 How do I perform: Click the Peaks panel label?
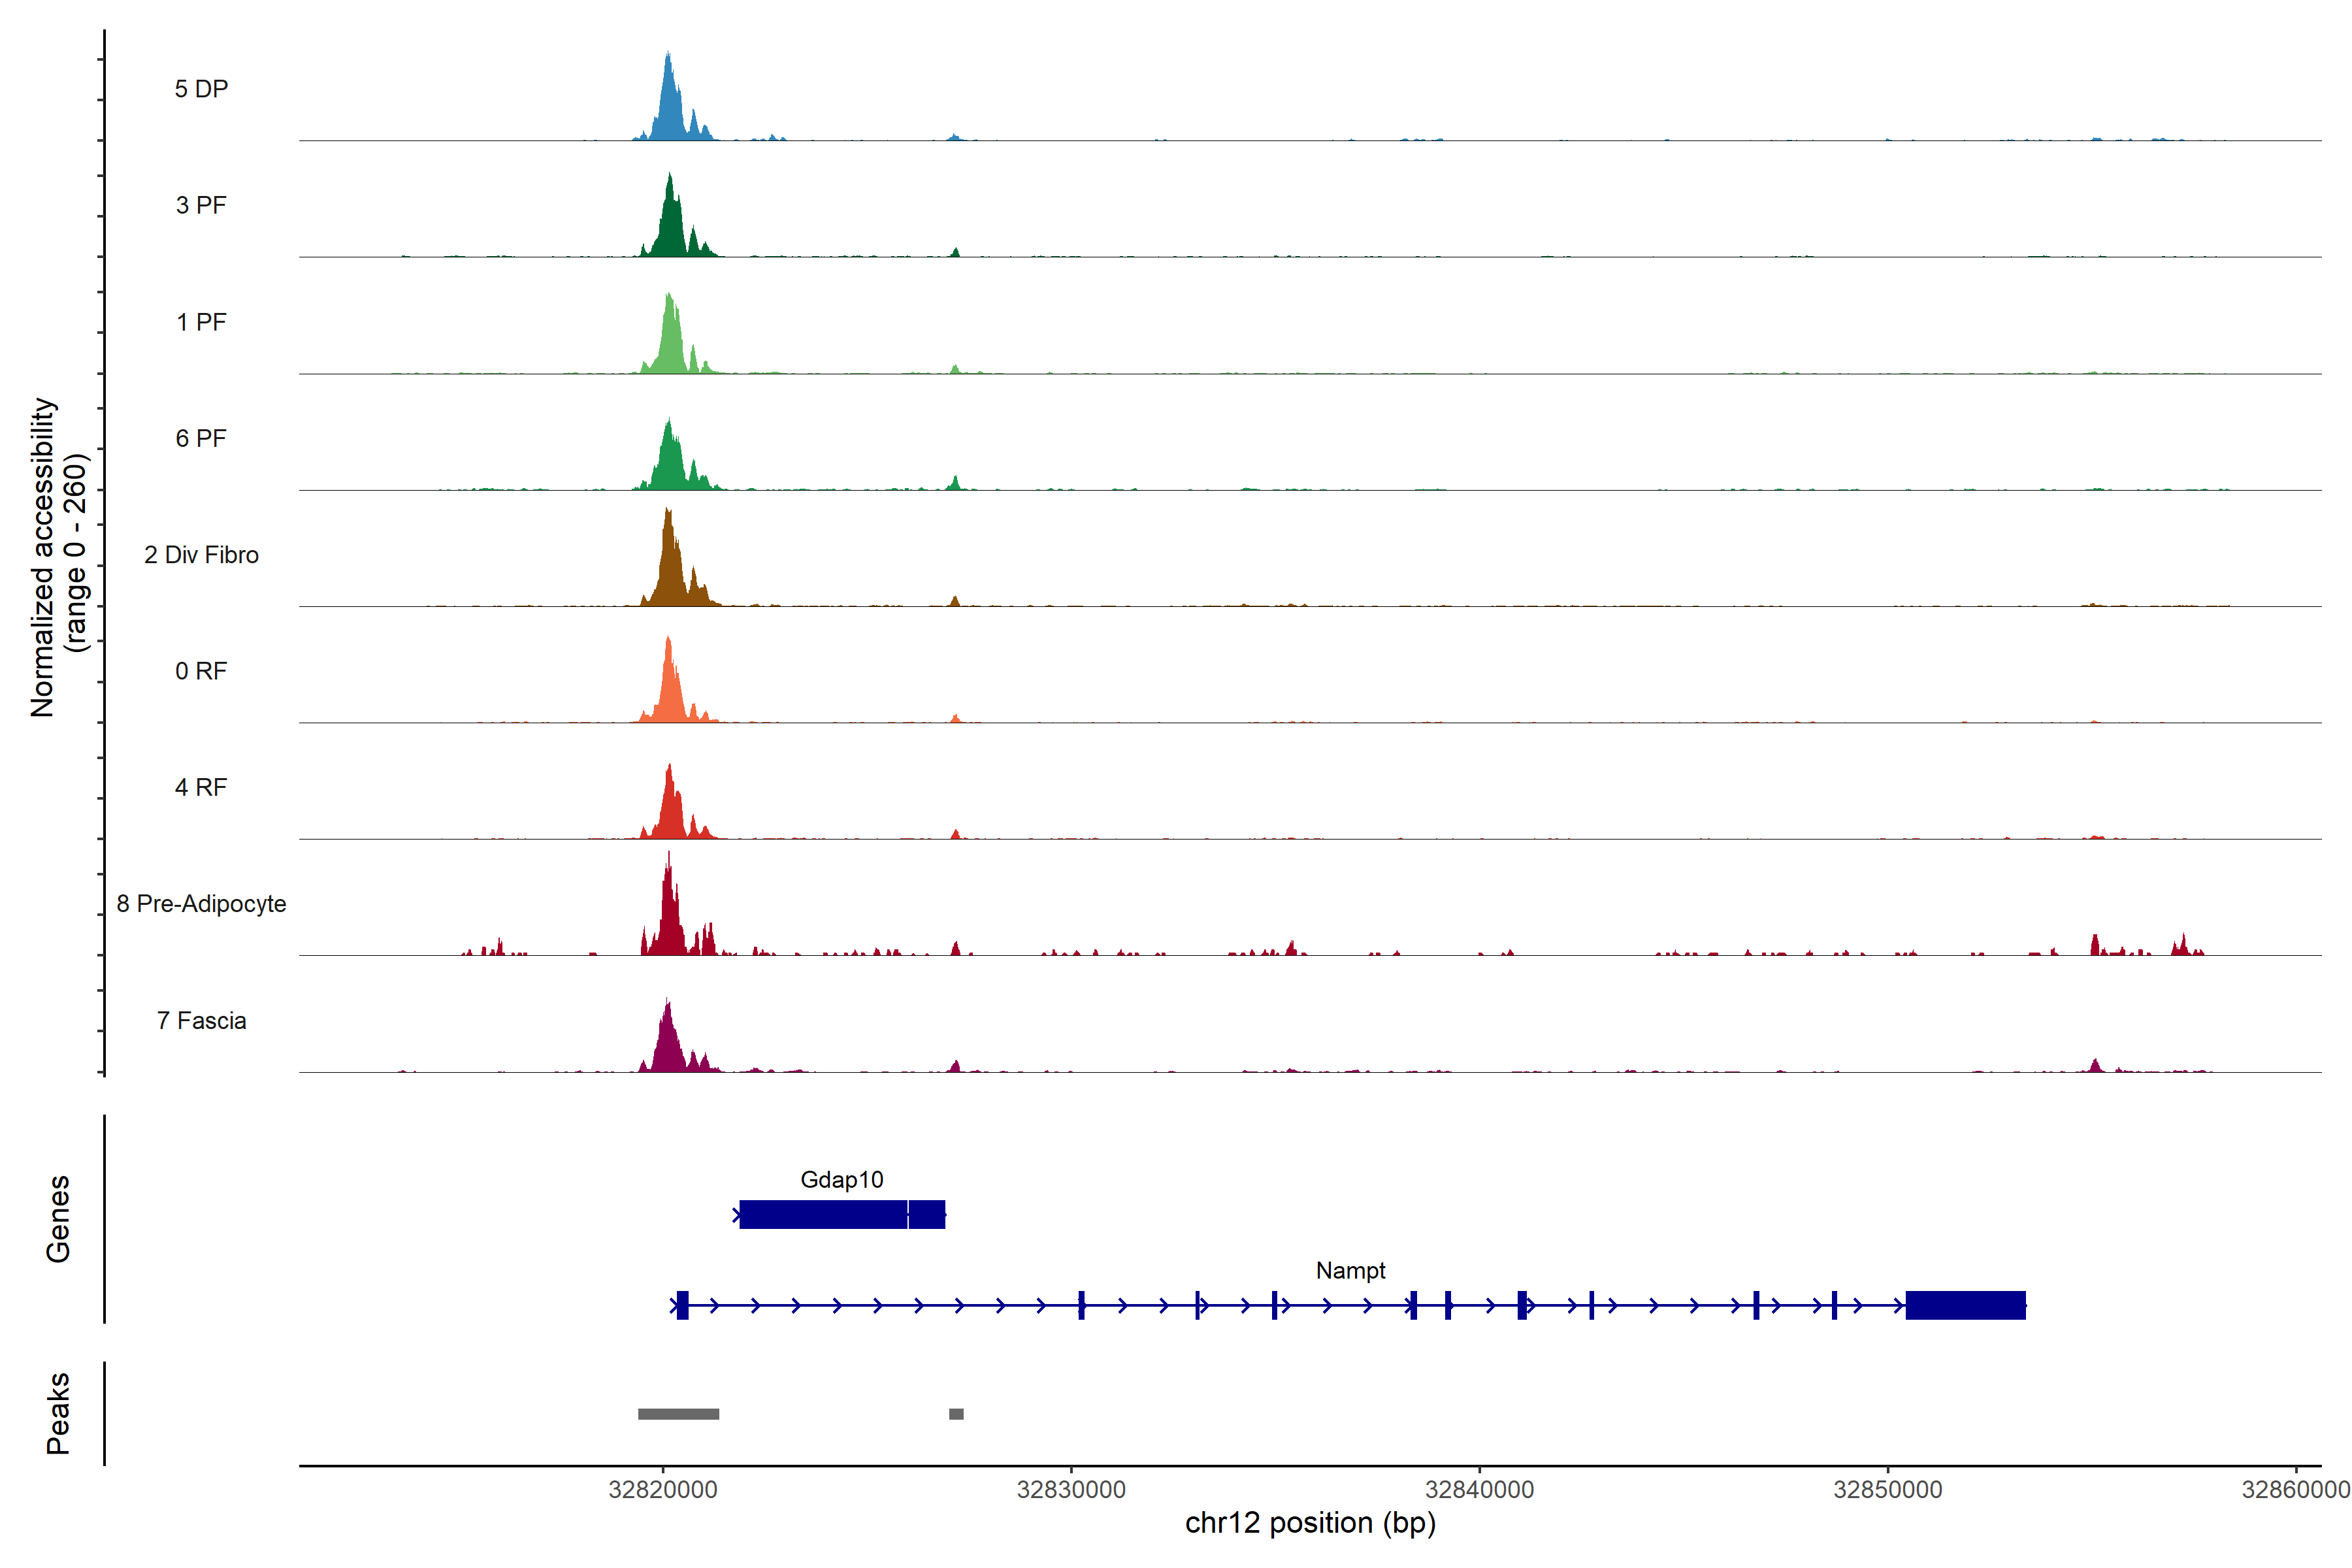[58, 1413]
